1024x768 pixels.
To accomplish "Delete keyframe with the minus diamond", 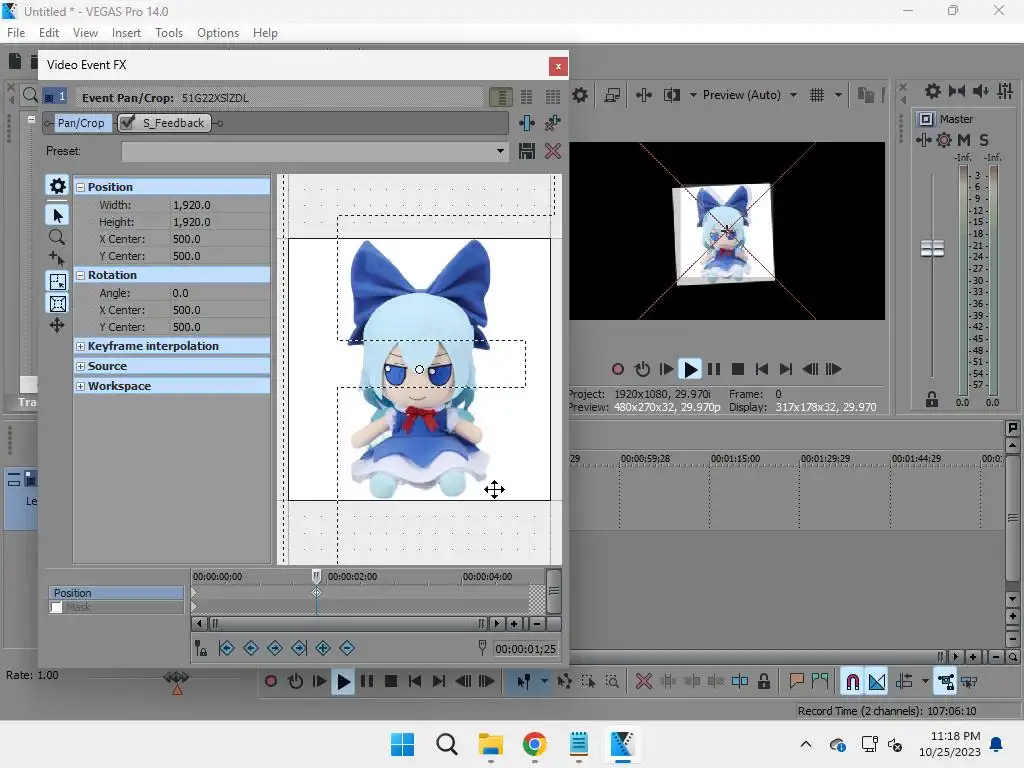I will (x=347, y=648).
